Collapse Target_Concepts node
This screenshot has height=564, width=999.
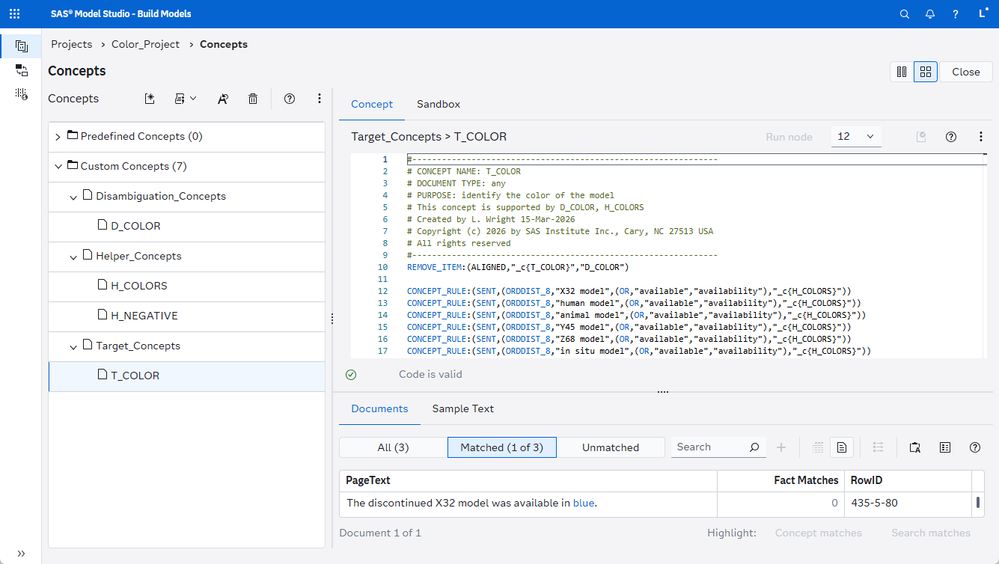[x=73, y=347]
